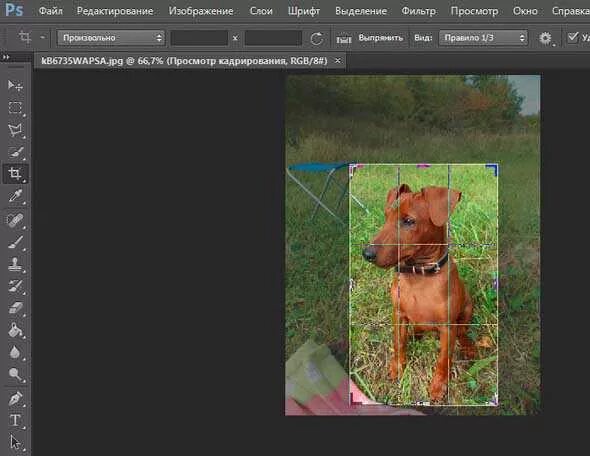Toggle delete cropped pixels checkbox
This screenshot has width=590, height=456.
[x=573, y=37]
